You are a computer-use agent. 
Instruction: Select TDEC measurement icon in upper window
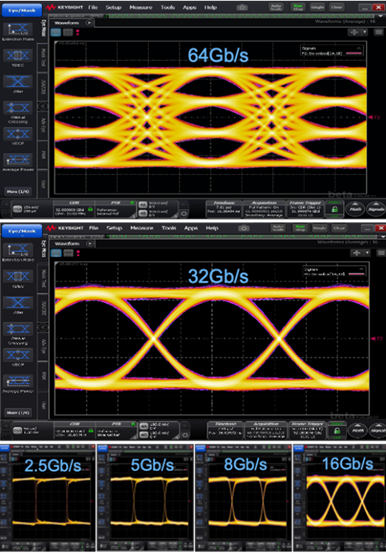[18, 56]
